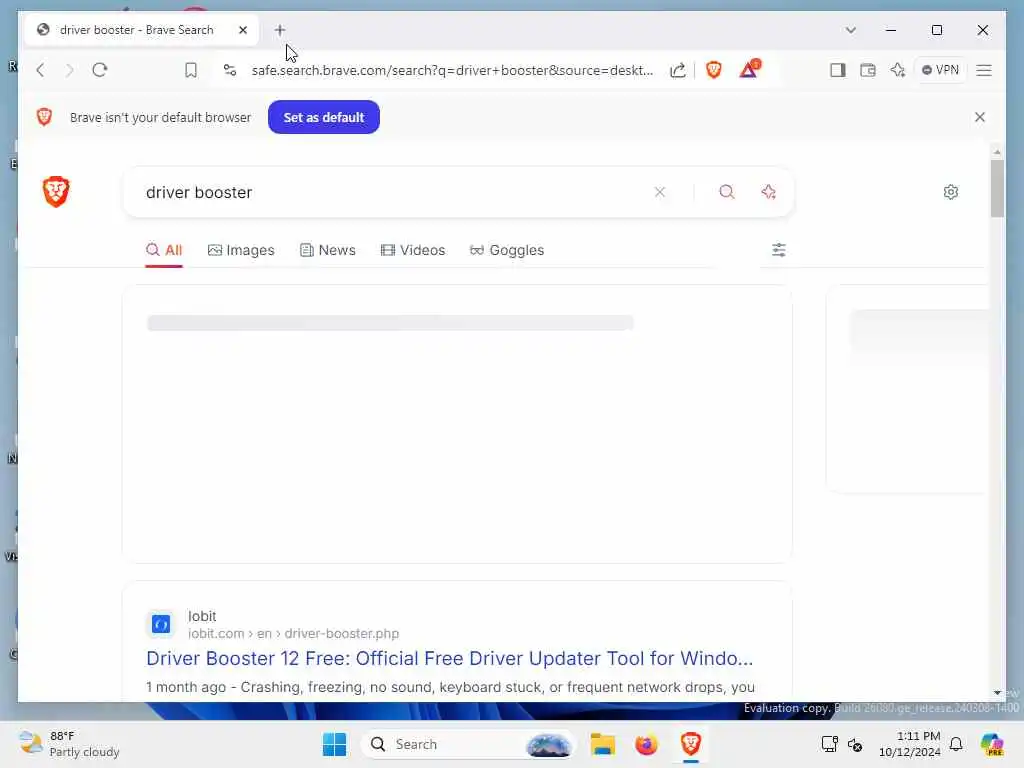Switch to Images results
The width and height of the screenshot is (1024, 768).
click(241, 250)
